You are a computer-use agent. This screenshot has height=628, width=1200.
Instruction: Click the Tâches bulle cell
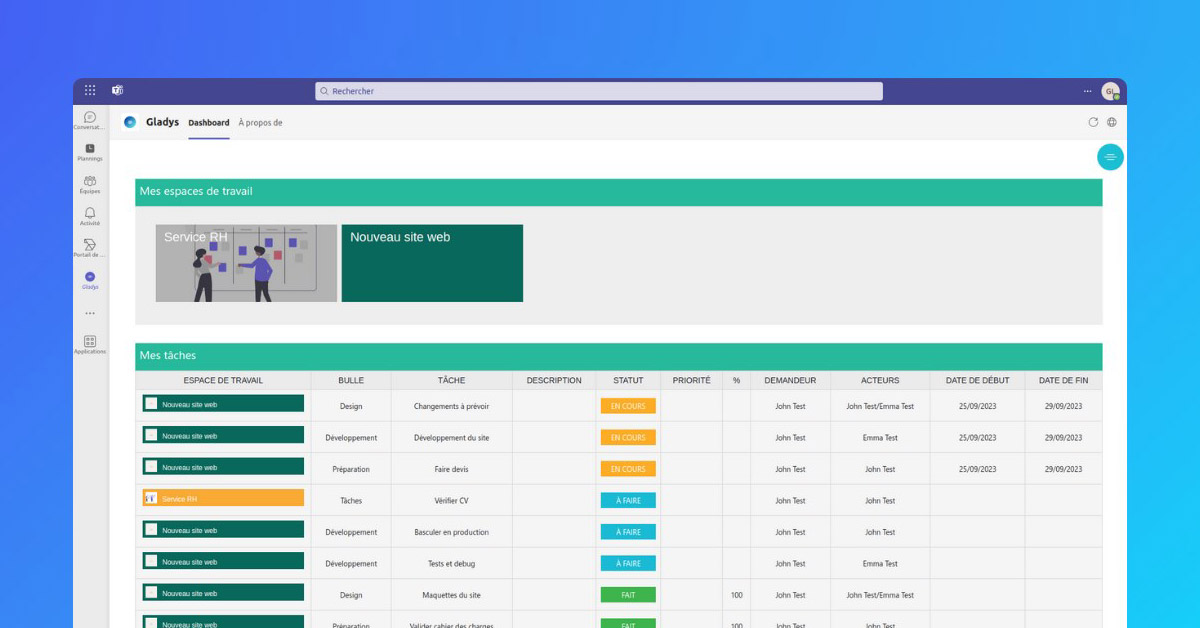[x=351, y=501]
